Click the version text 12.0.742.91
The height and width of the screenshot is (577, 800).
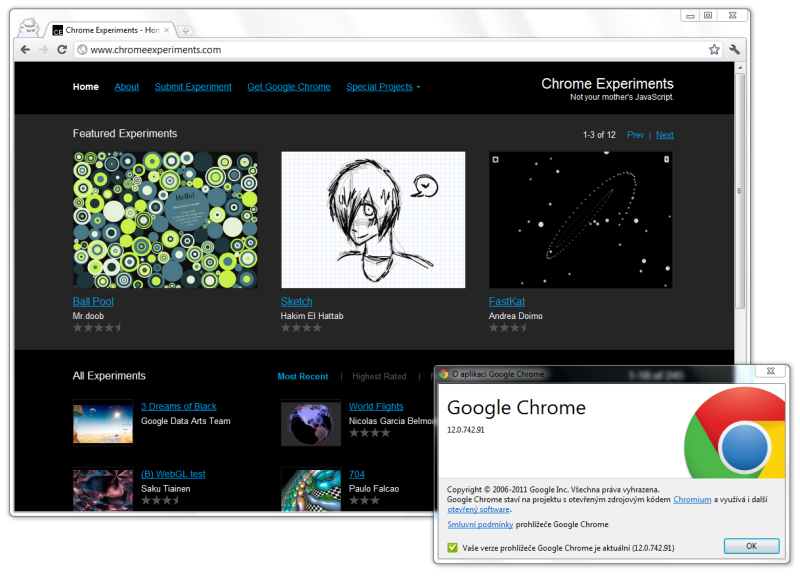click(x=465, y=430)
